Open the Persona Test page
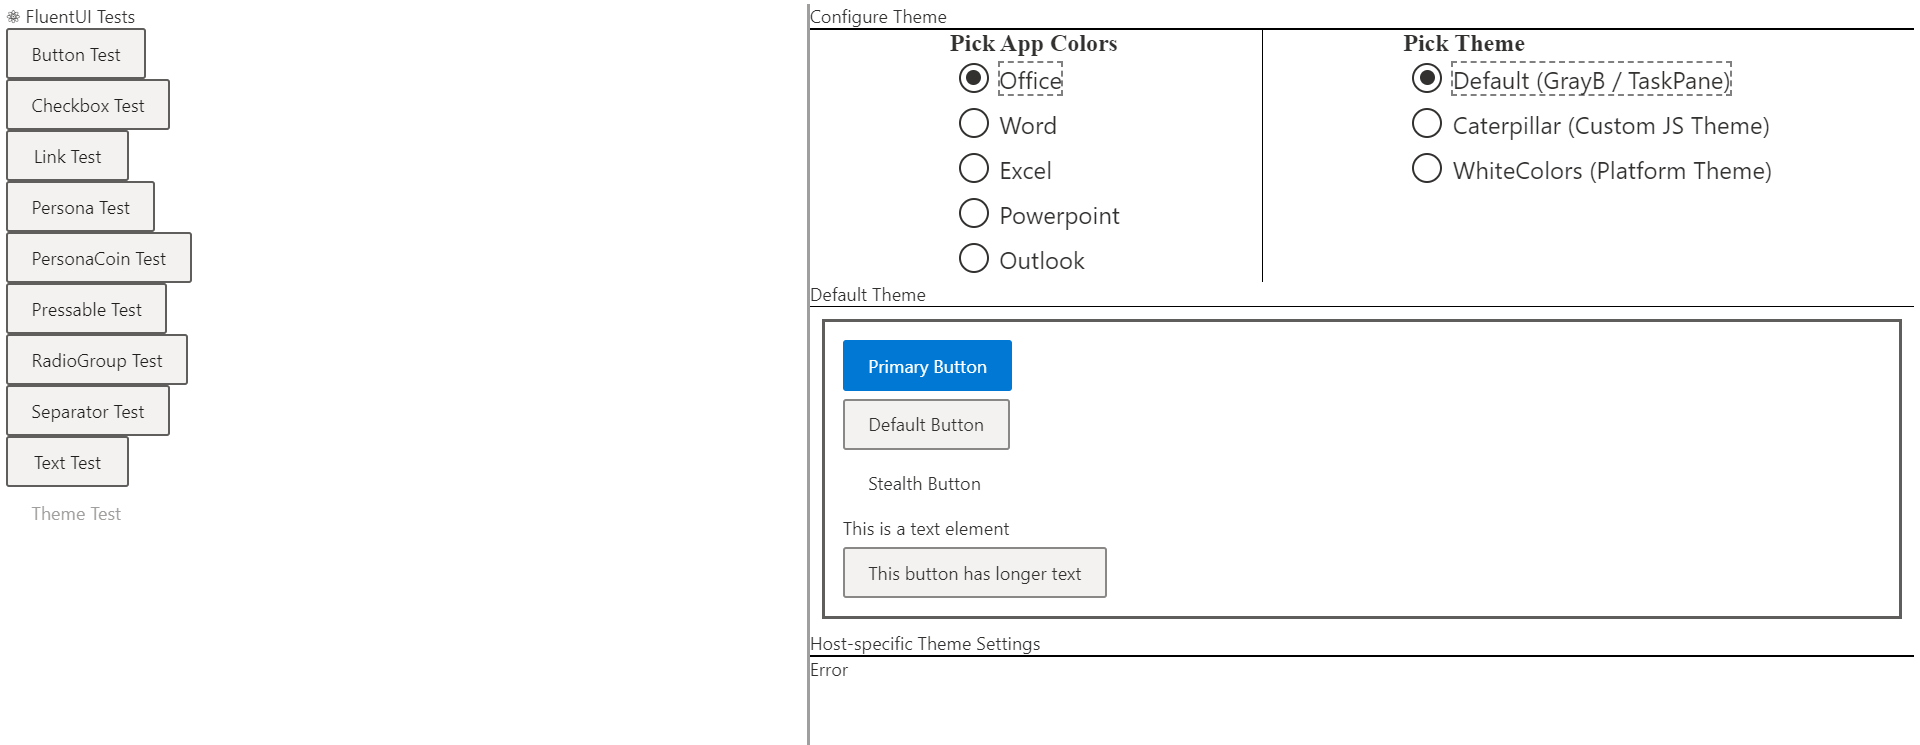 (80, 207)
